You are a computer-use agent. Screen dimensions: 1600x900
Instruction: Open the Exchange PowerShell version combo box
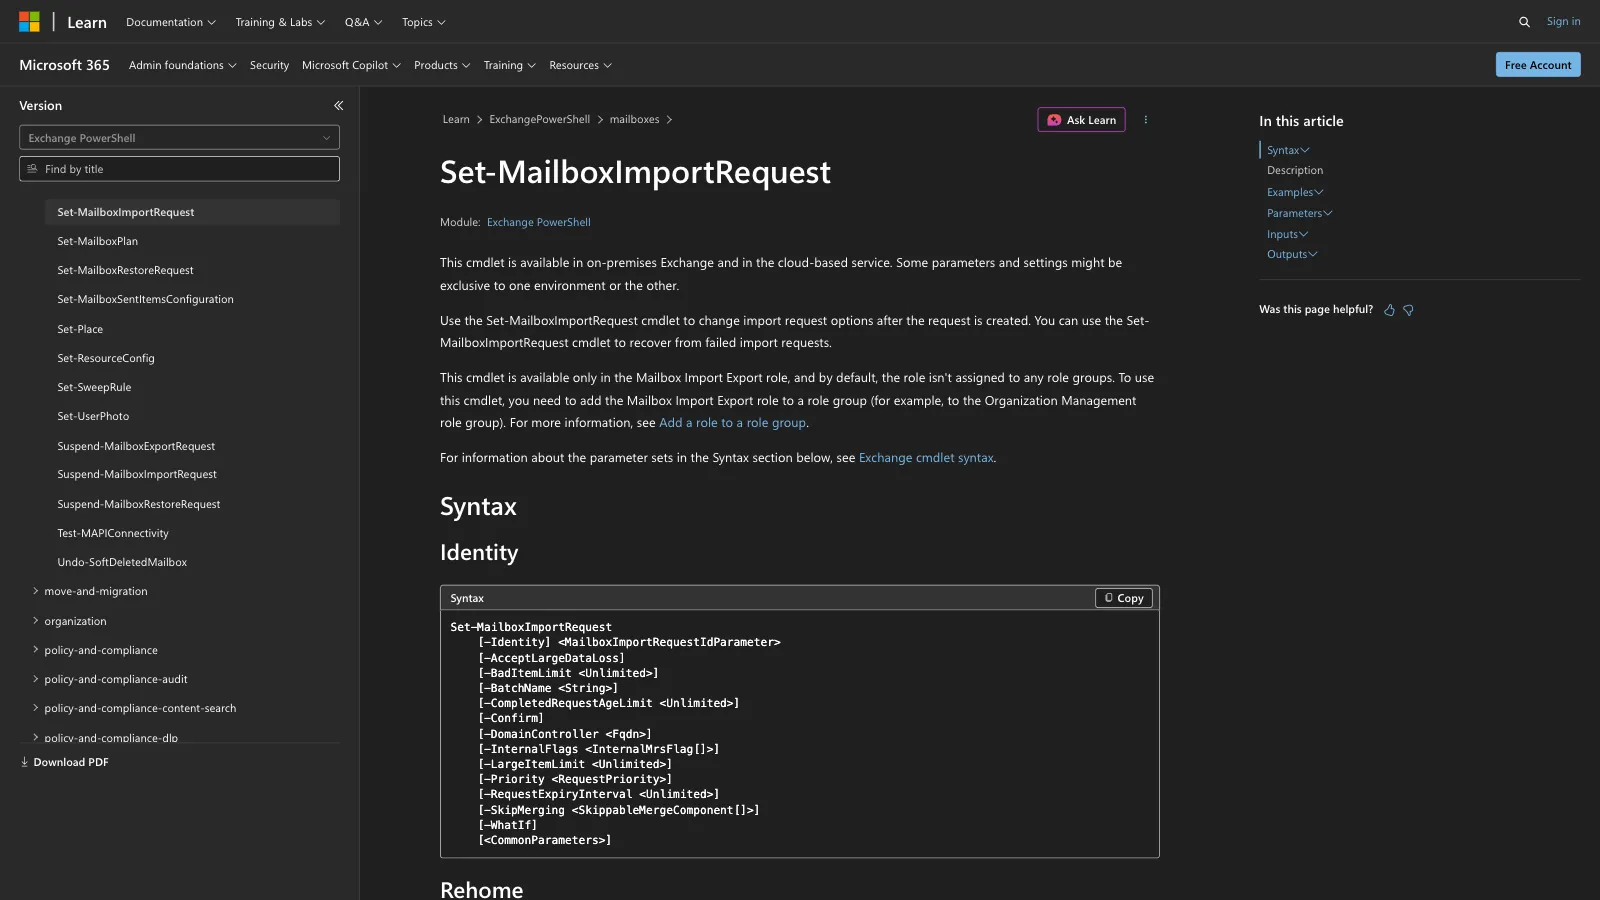(x=179, y=138)
